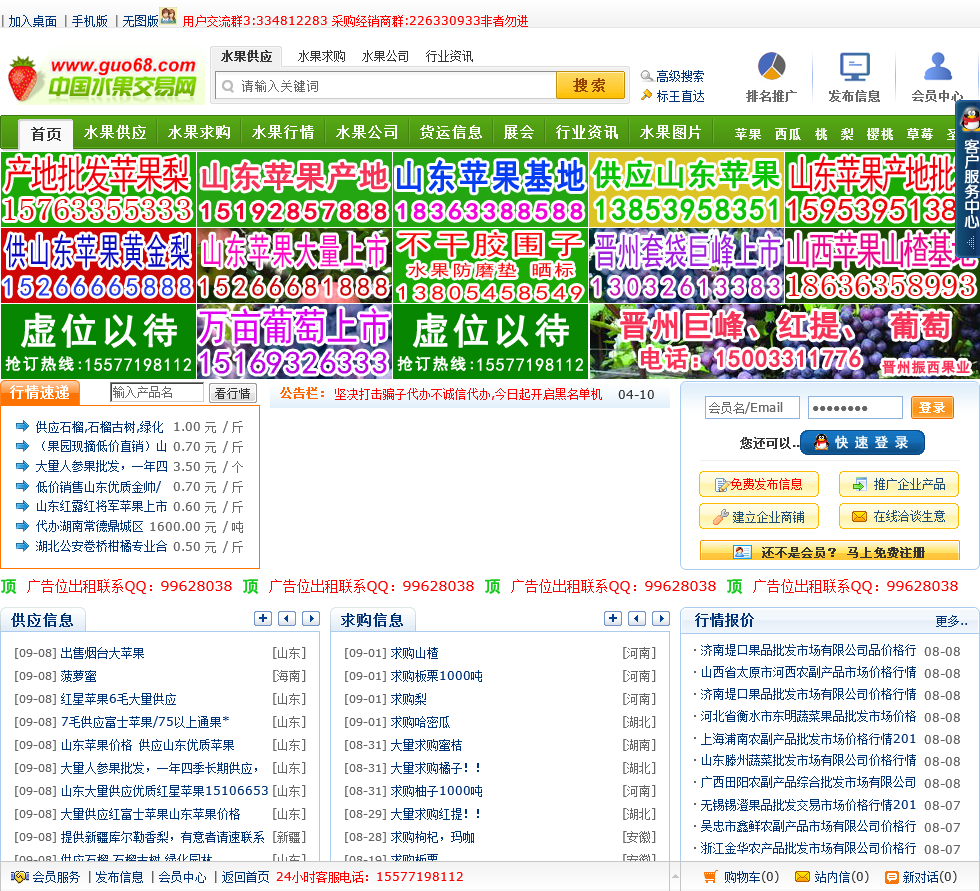980x891 pixels.
Task: Select the 水果供应 search tab
Action: pyautogui.click(x=246, y=56)
